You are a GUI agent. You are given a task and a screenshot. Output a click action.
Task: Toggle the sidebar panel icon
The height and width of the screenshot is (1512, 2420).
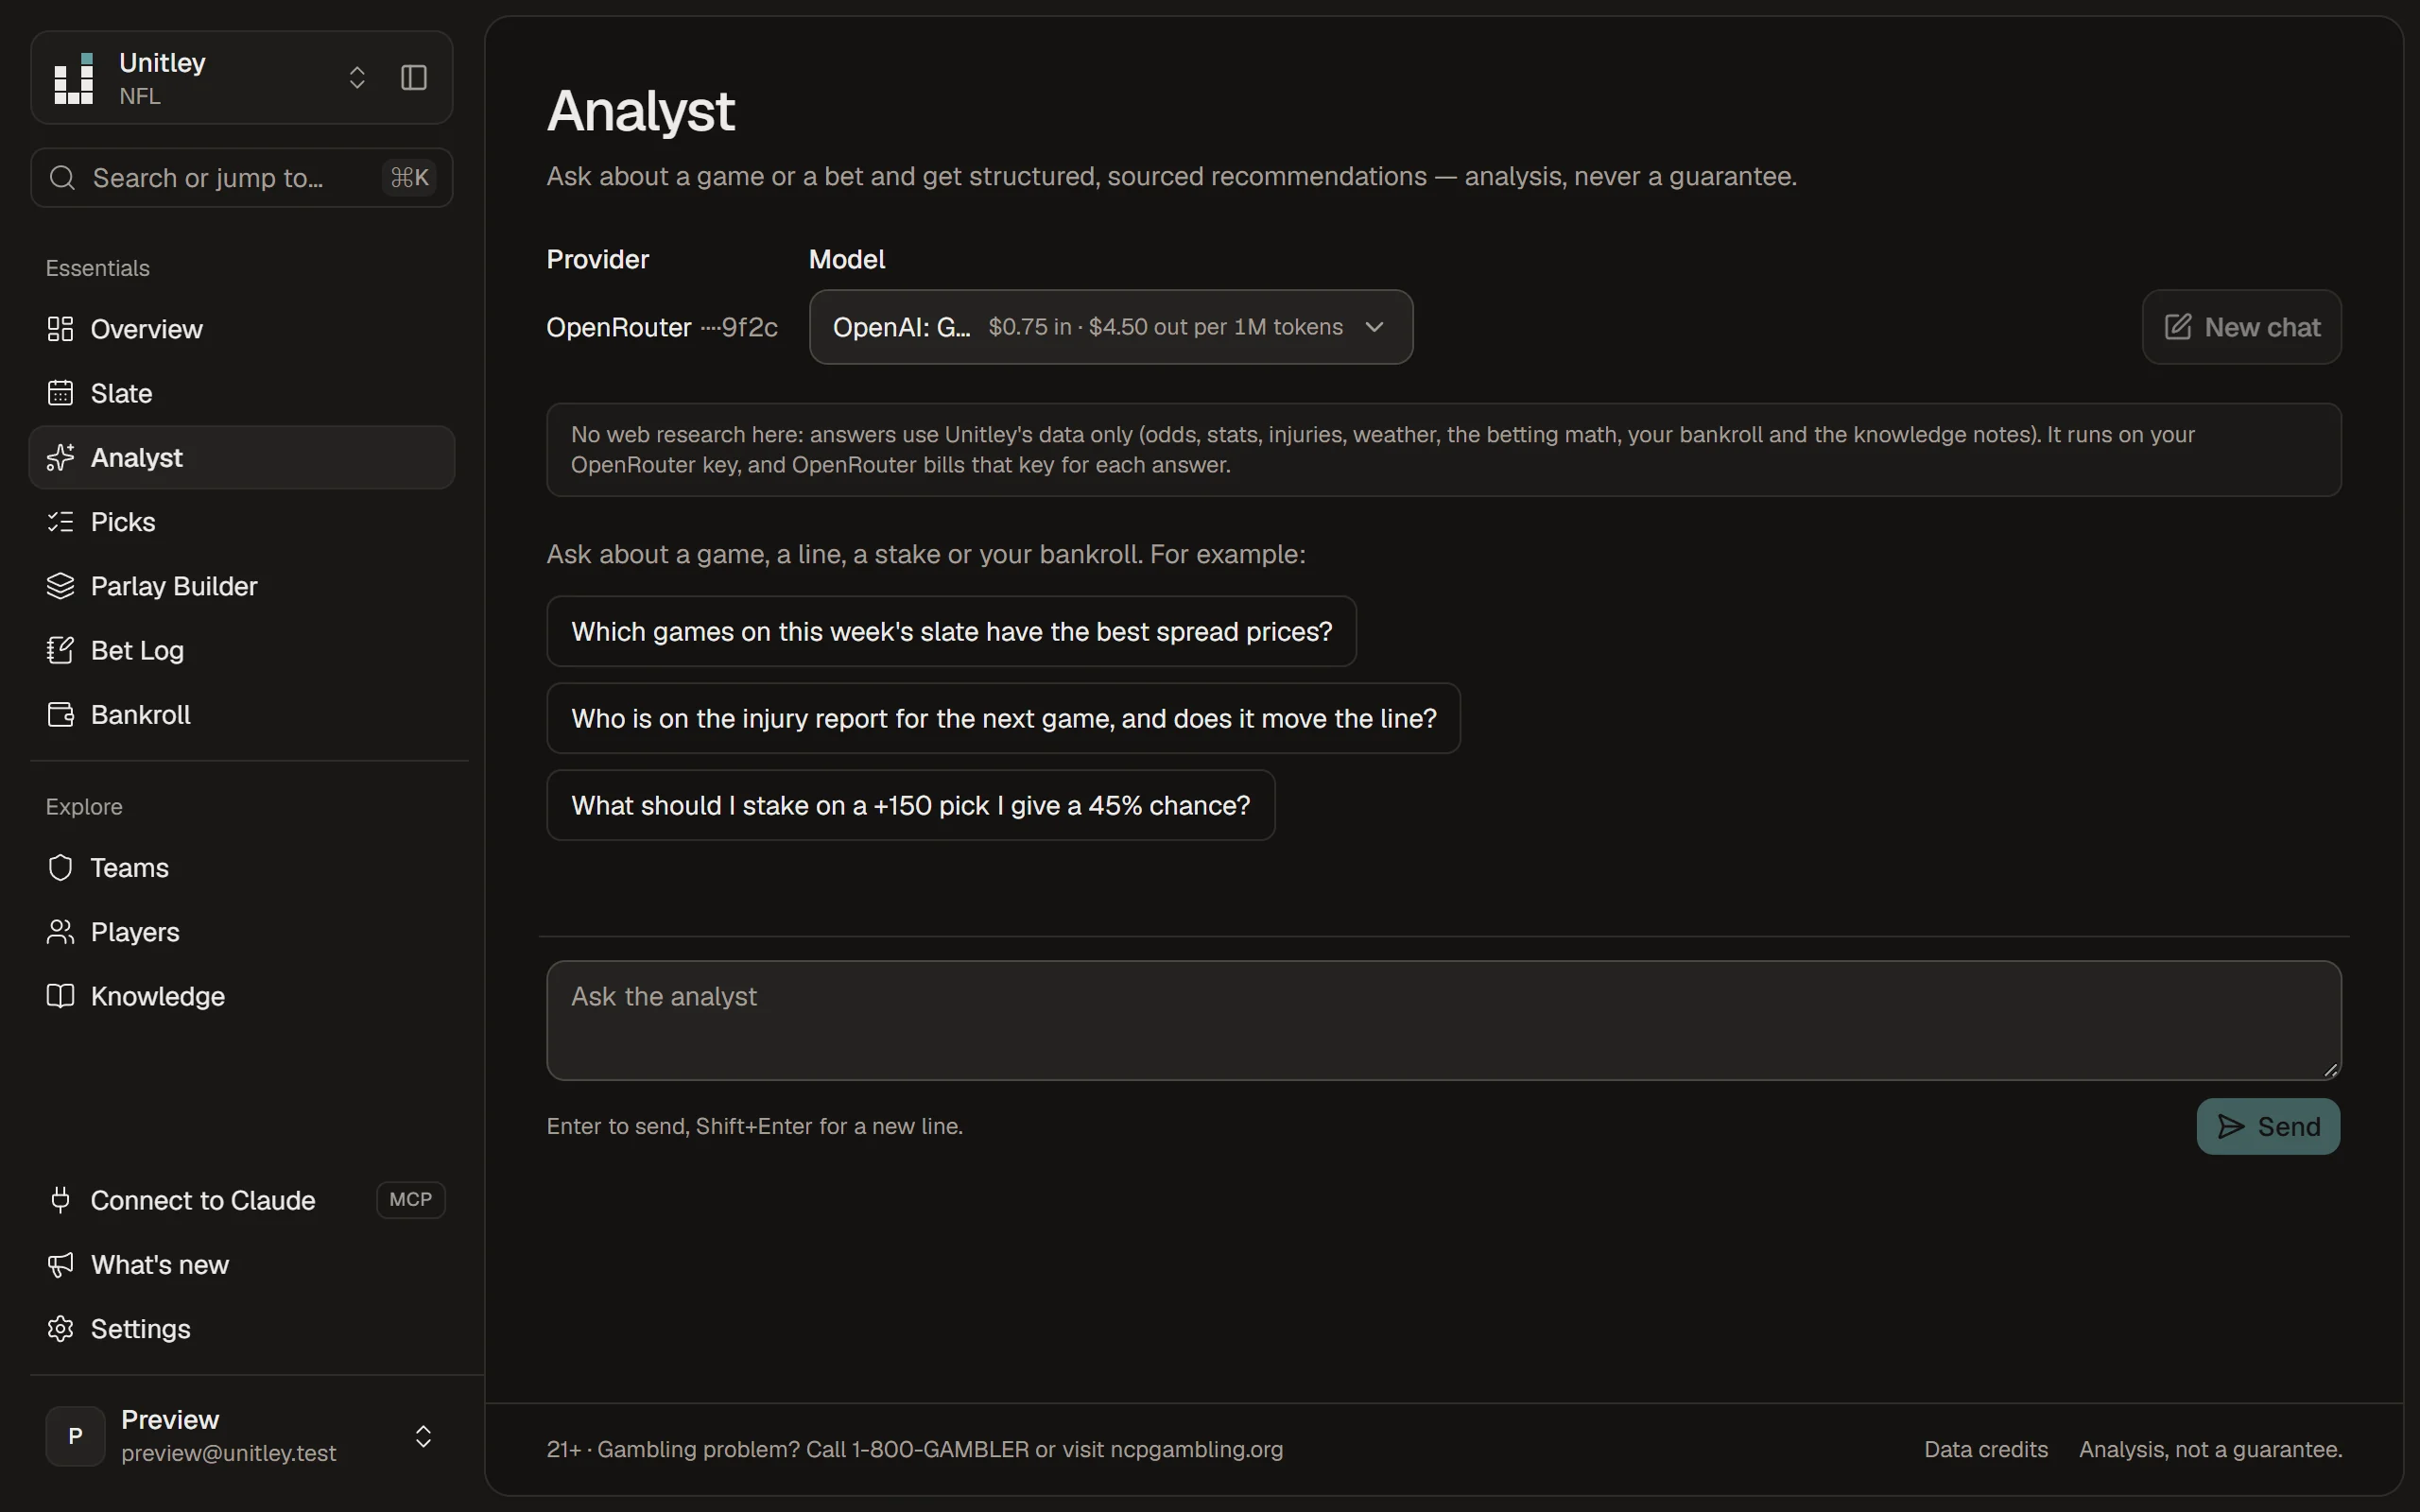click(414, 78)
